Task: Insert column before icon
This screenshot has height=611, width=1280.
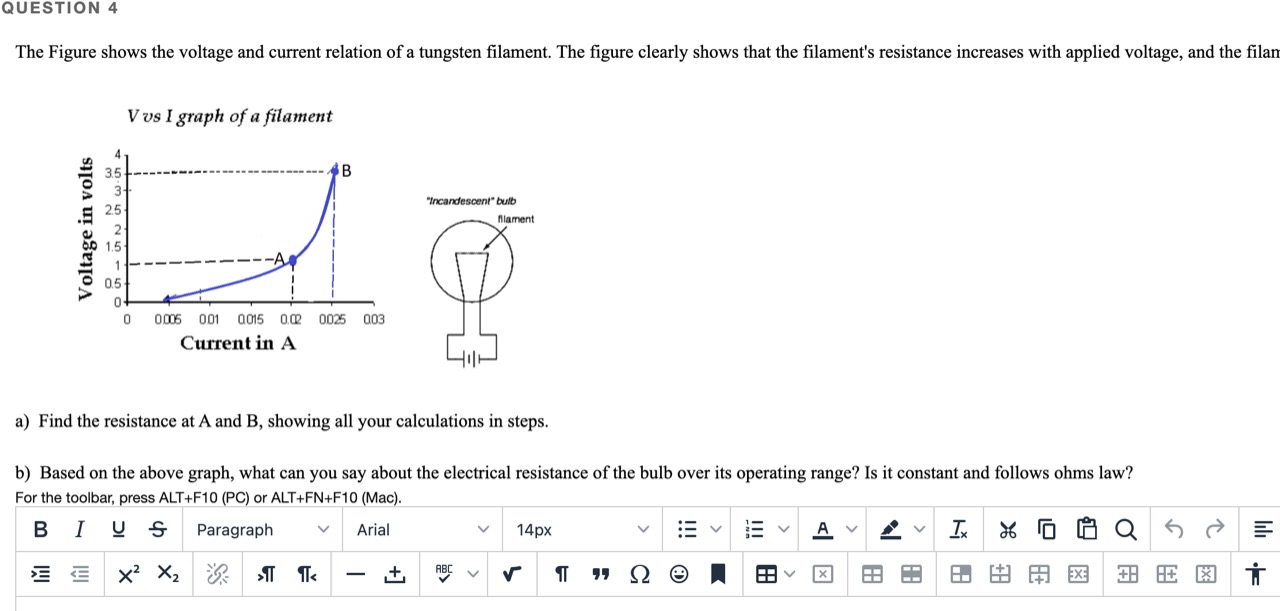Action: [1126, 574]
